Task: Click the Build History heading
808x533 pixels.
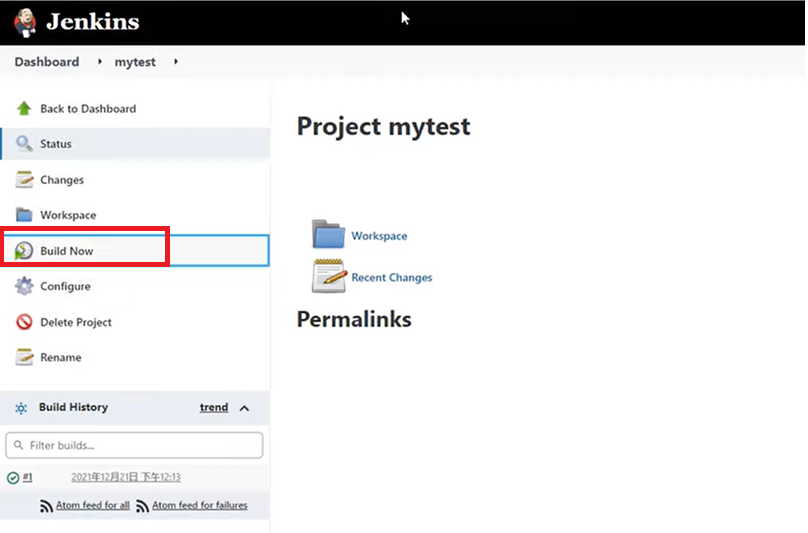Action: coord(74,407)
